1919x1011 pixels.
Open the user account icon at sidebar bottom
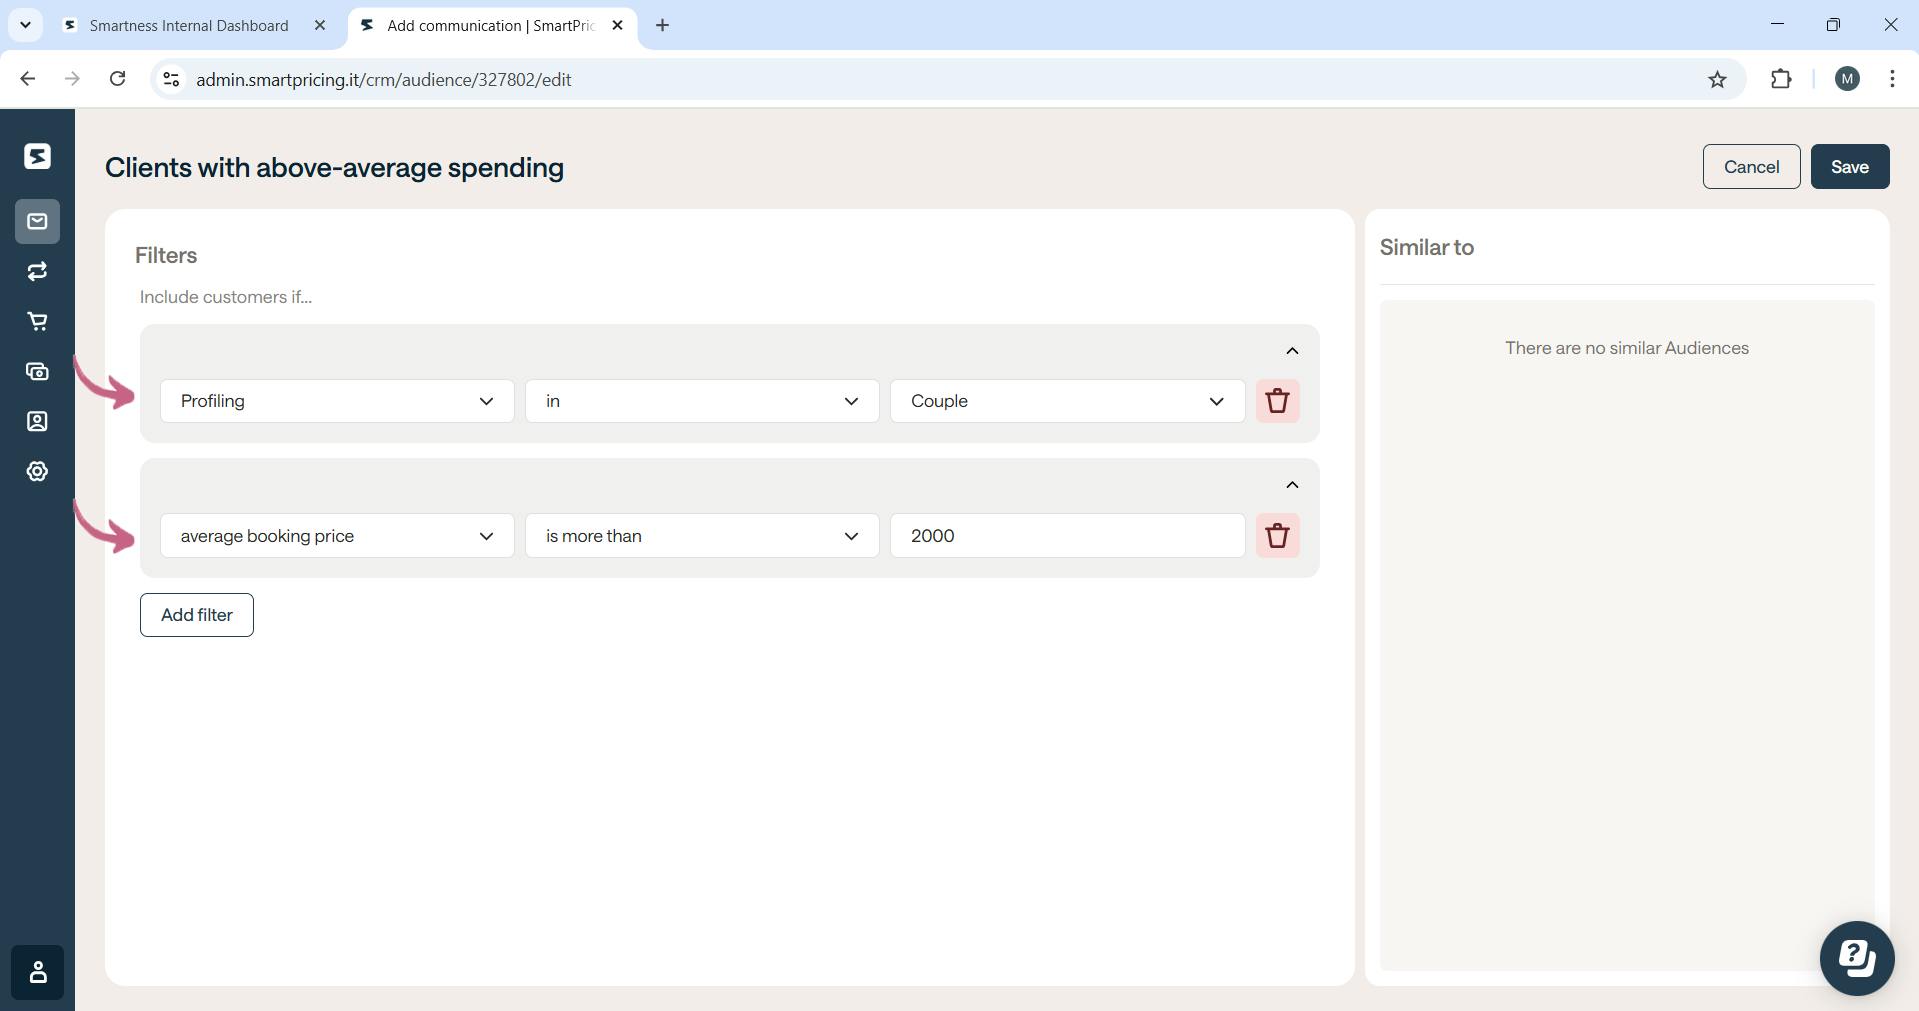point(37,972)
